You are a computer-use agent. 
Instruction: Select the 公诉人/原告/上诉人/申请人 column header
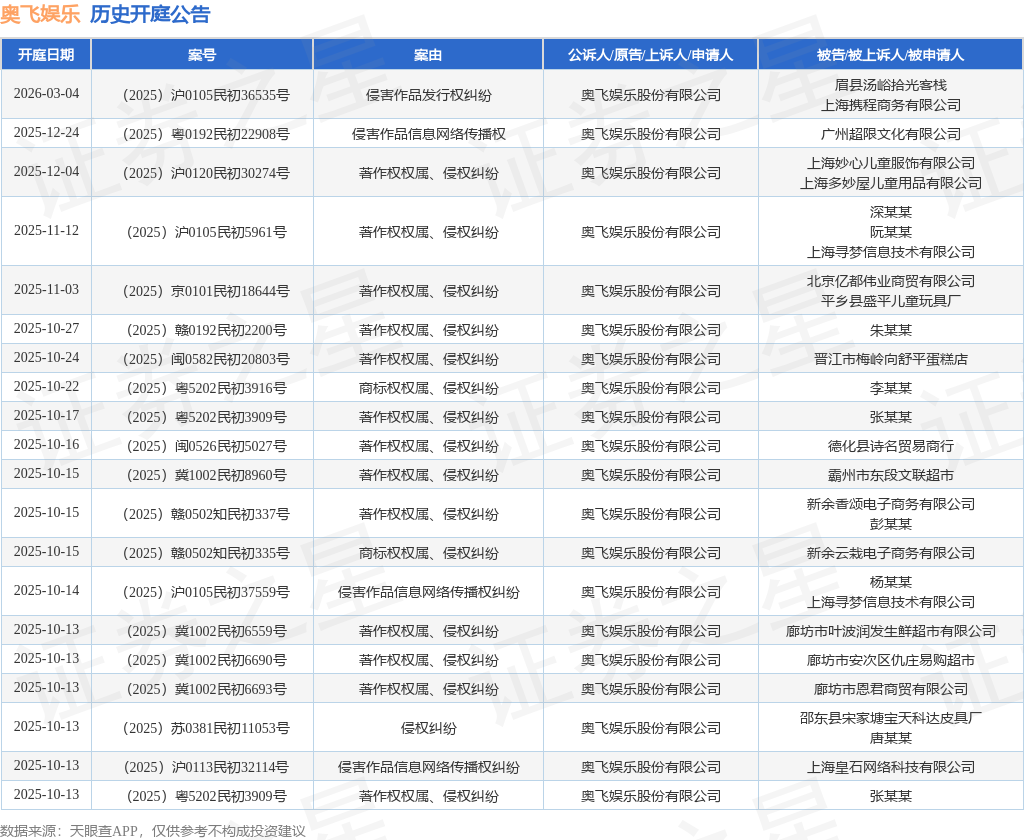point(650,55)
